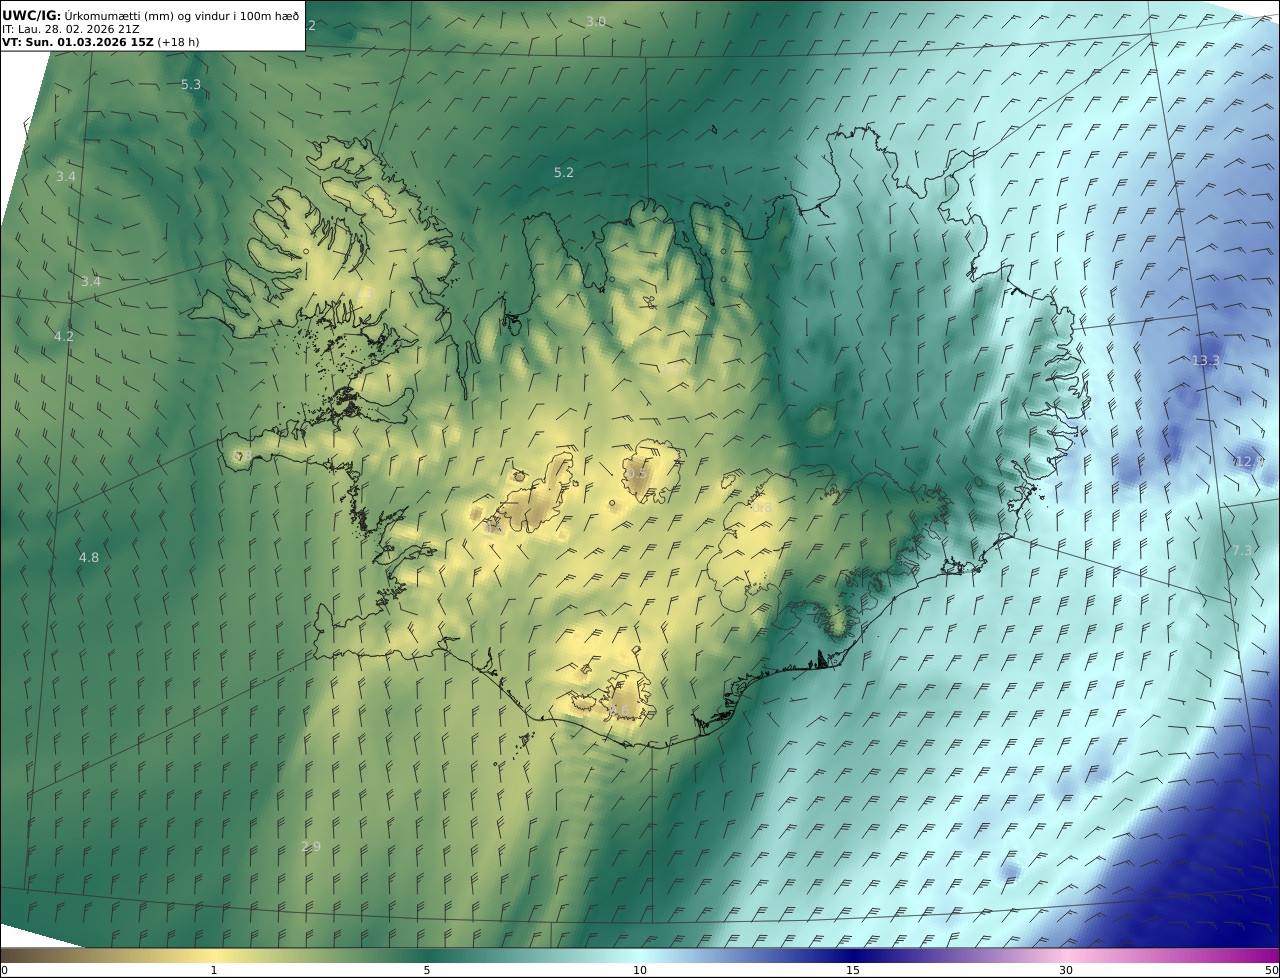Click the valid time line "VT: Sun. 01.03.2026 15Z"
Screen dimensions: 1280x978
click(78, 42)
